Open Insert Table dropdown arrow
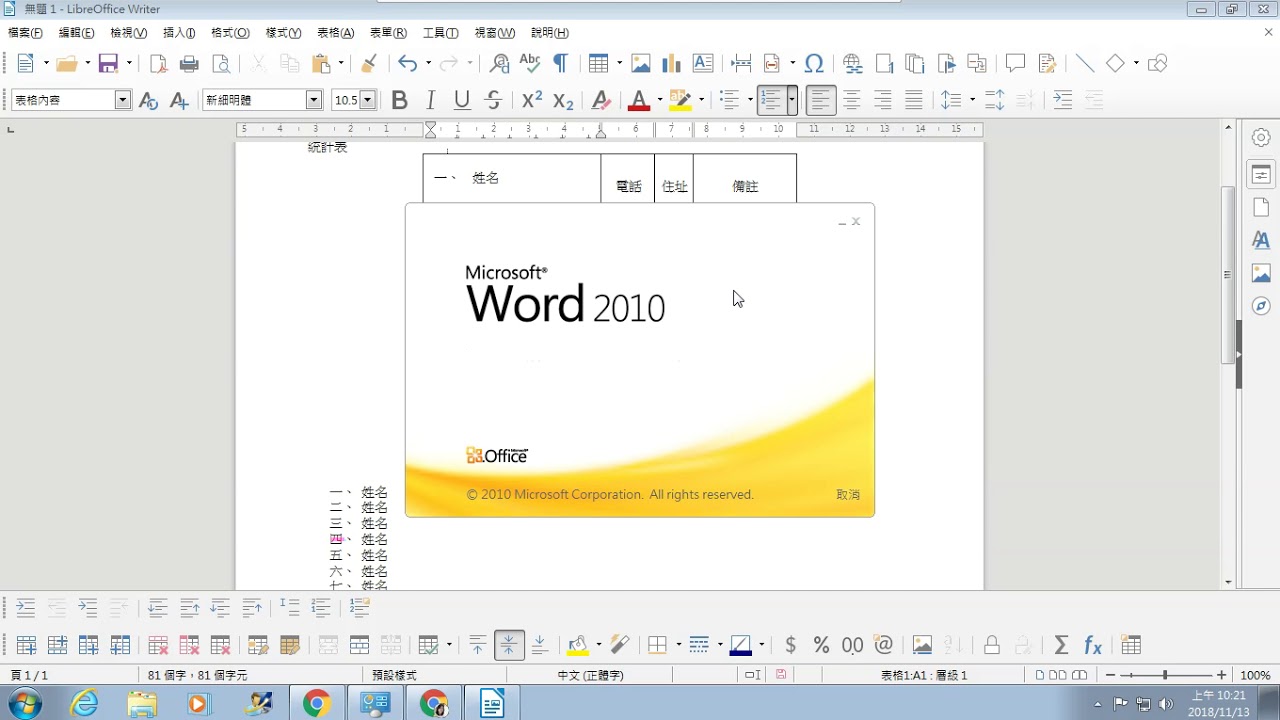1280x720 pixels. (619, 64)
